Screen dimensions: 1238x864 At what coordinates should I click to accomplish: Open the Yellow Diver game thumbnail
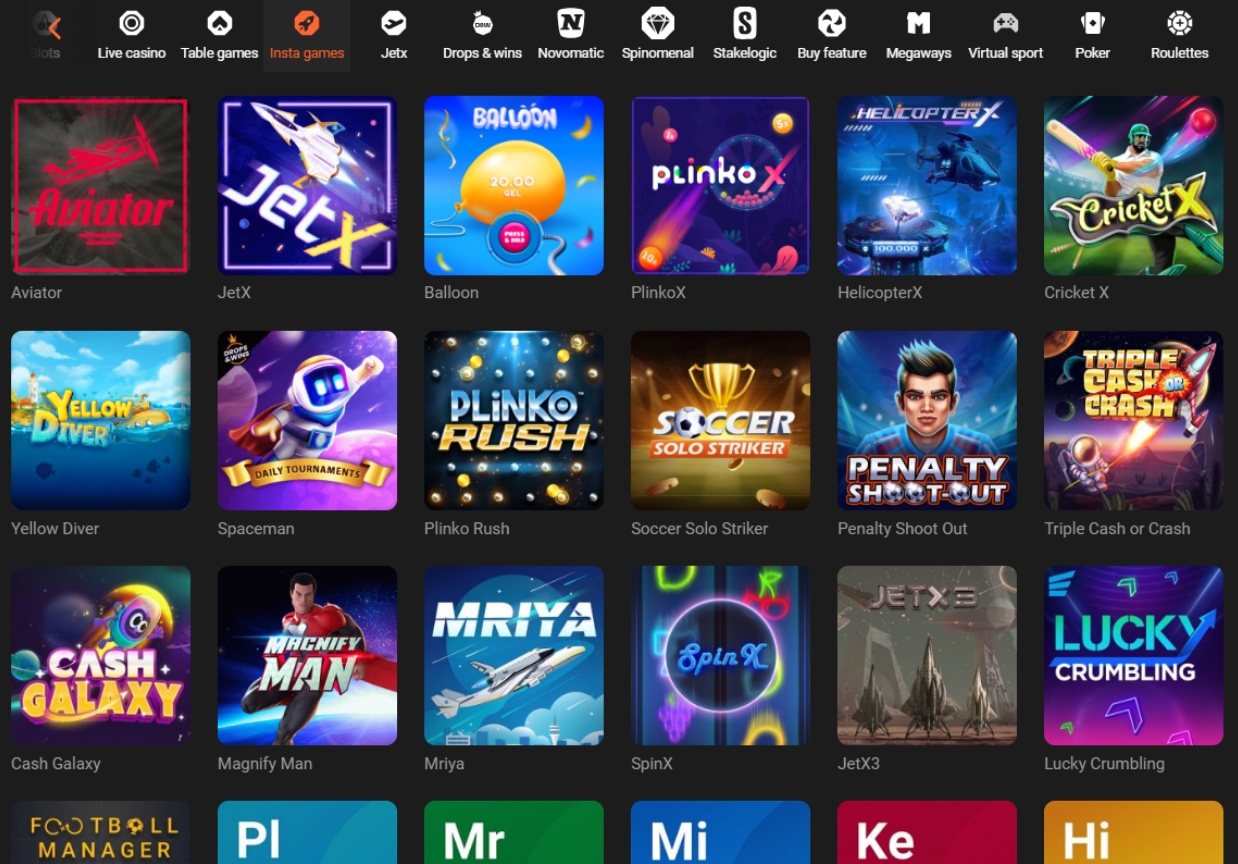[101, 420]
